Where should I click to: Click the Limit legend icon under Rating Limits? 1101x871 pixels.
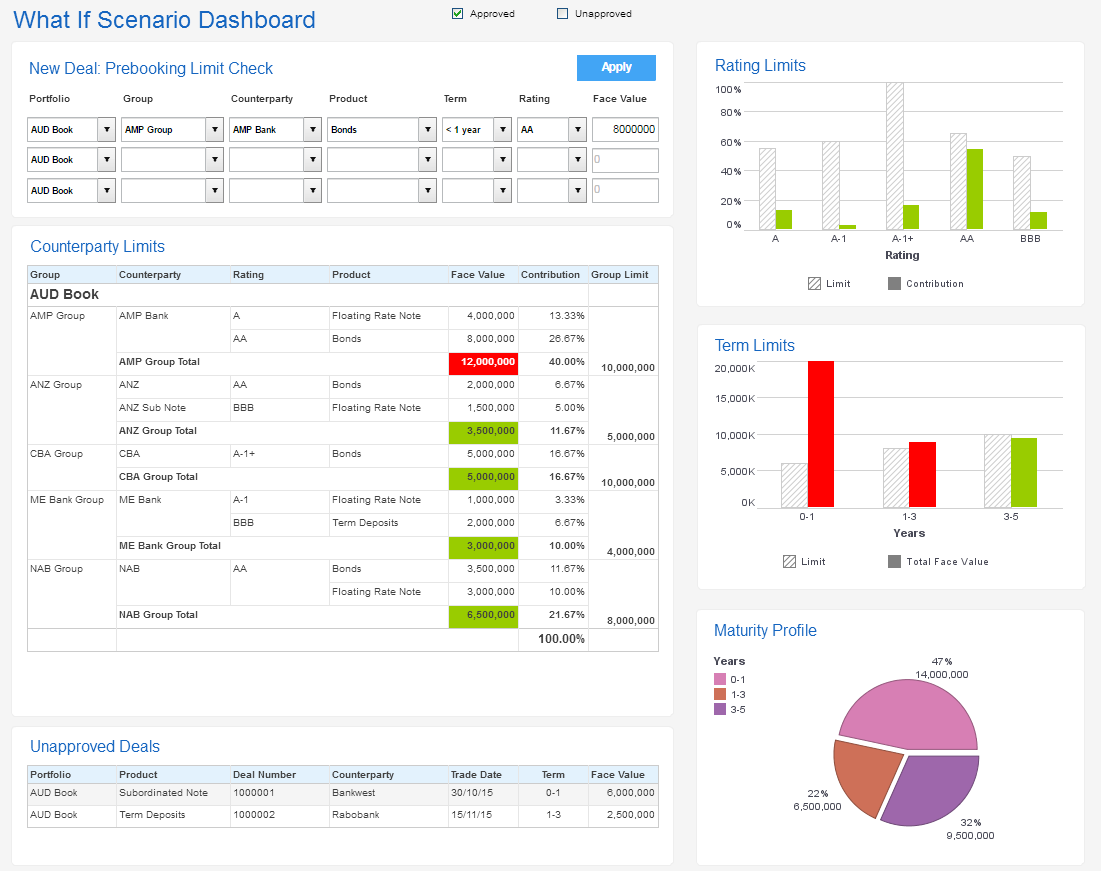coord(814,284)
